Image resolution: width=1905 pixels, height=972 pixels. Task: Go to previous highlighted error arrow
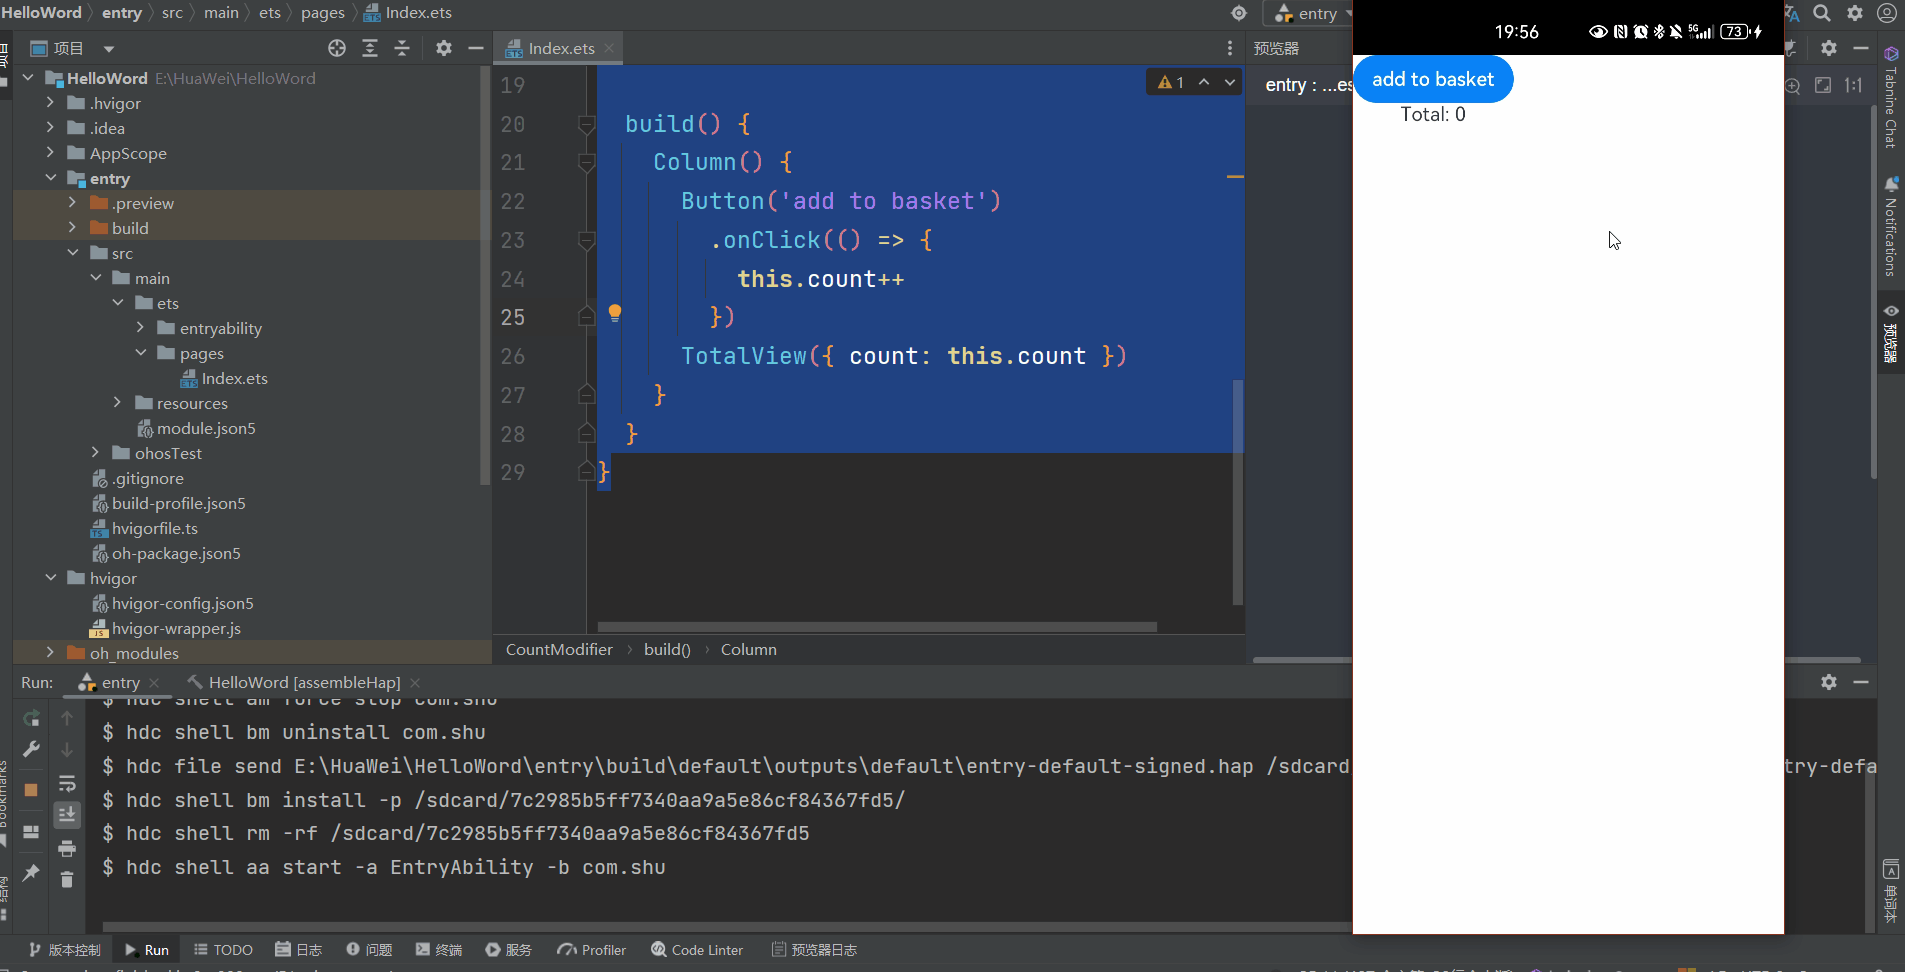click(x=1204, y=82)
